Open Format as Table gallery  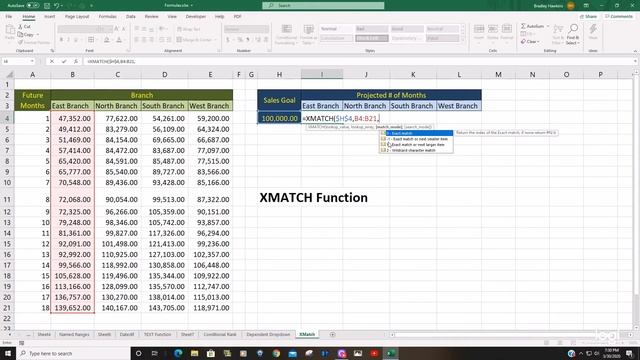(309, 34)
